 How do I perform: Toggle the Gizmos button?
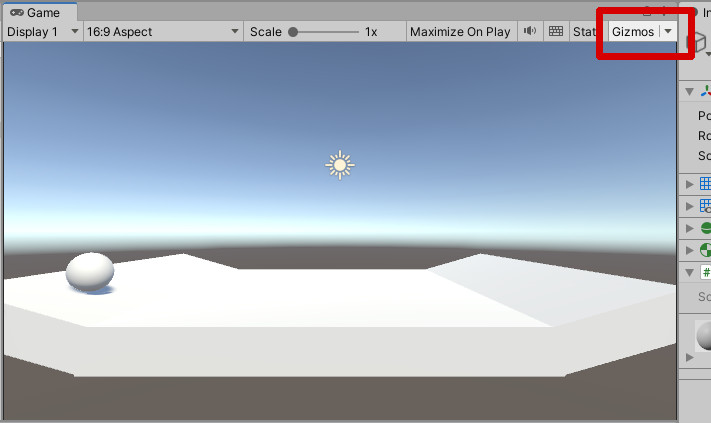click(x=633, y=32)
